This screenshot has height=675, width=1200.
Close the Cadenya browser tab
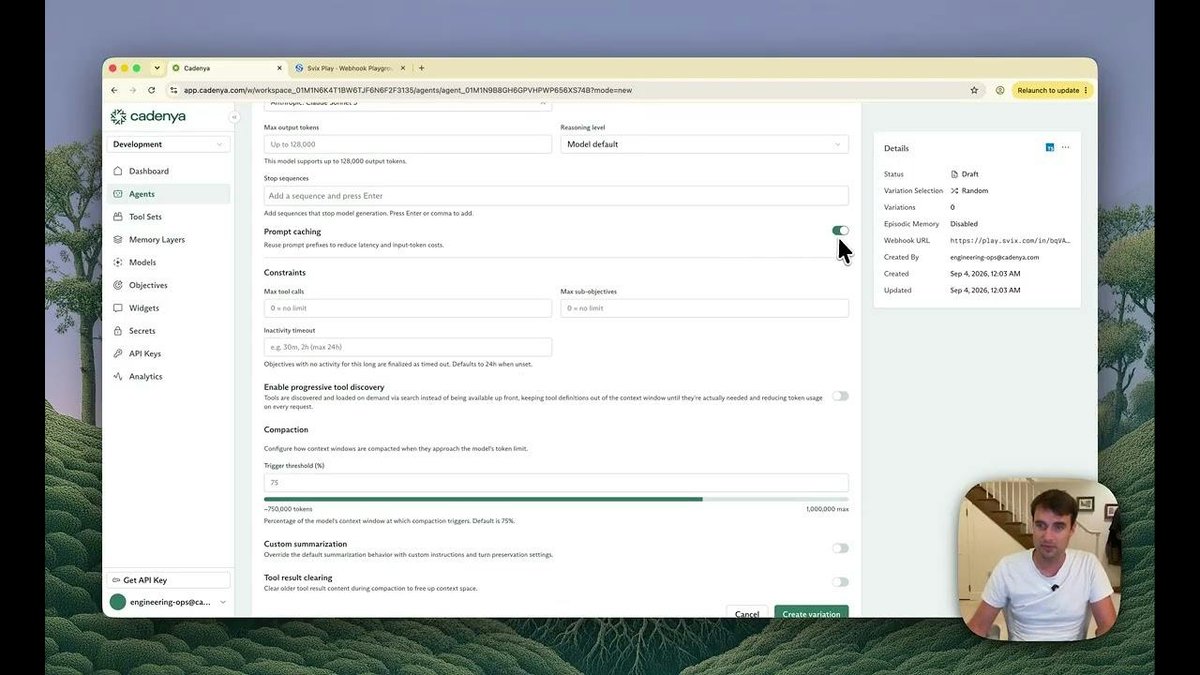click(x=280, y=68)
